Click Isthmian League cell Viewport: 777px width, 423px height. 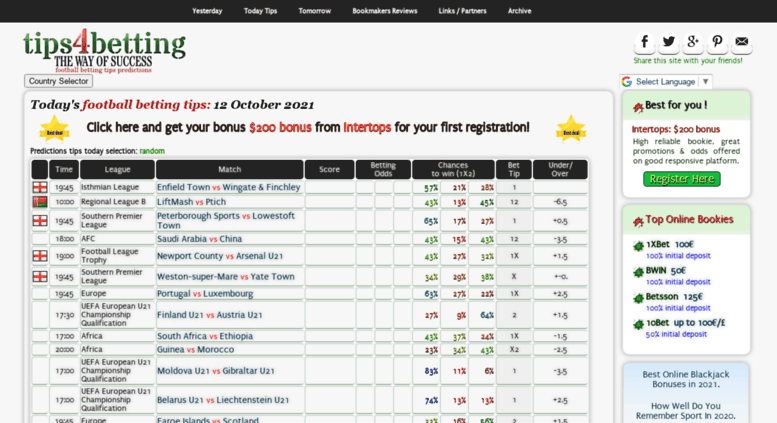117,187
